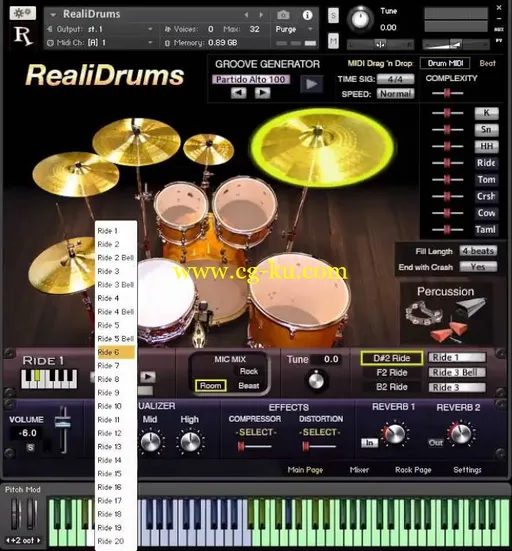Toggle the Crsh groove part
This screenshot has height=551, width=512.
tap(486, 196)
